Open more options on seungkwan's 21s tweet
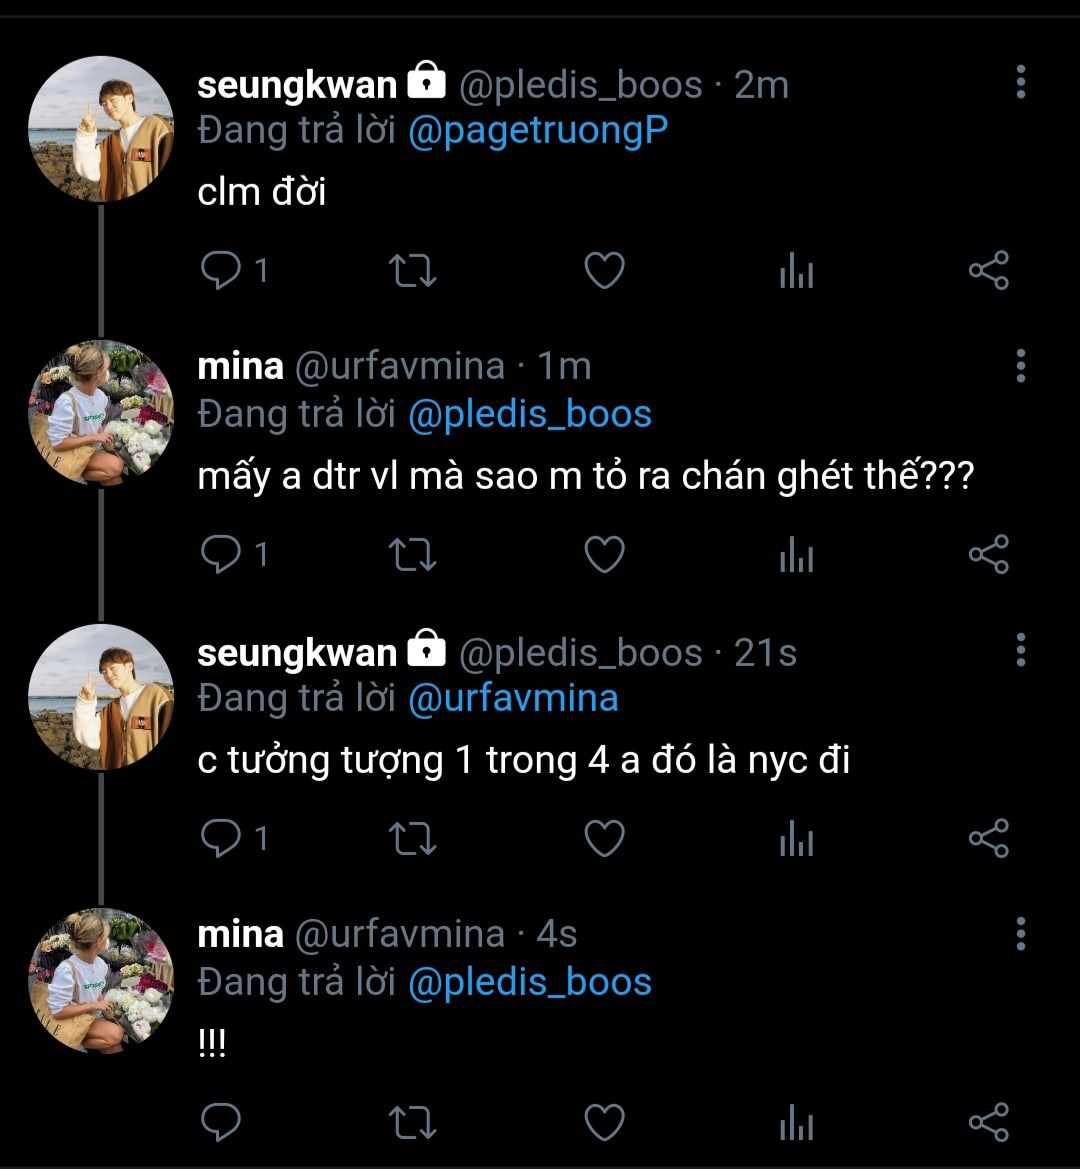This screenshot has height=1169, width=1080. 1020,649
